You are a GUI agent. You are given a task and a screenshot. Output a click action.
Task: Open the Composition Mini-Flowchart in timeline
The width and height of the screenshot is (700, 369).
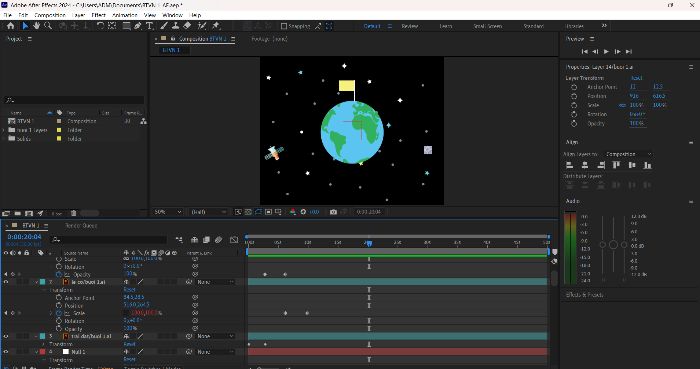[179, 240]
